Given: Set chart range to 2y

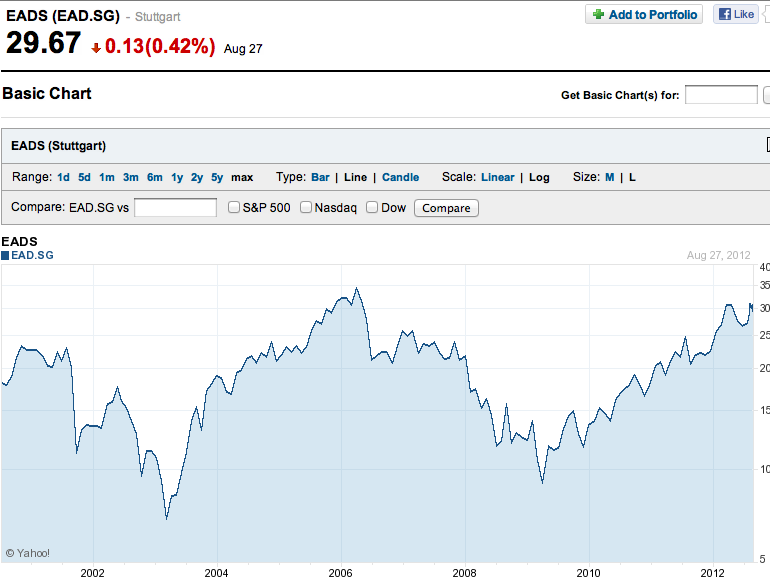Looking at the screenshot, I should (197, 177).
